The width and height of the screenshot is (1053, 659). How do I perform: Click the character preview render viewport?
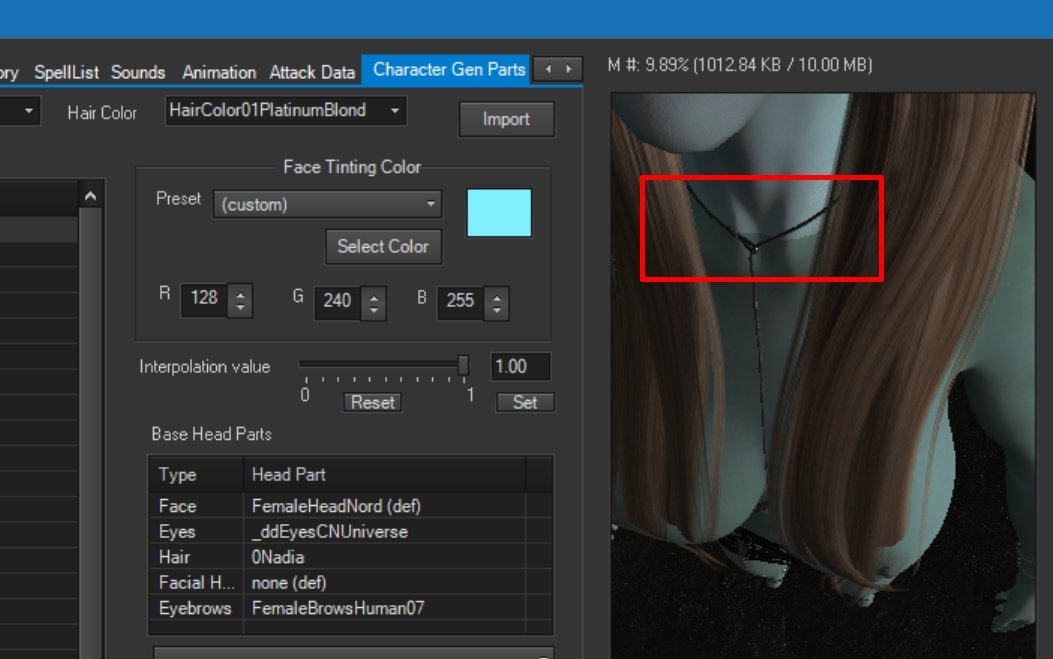823,376
